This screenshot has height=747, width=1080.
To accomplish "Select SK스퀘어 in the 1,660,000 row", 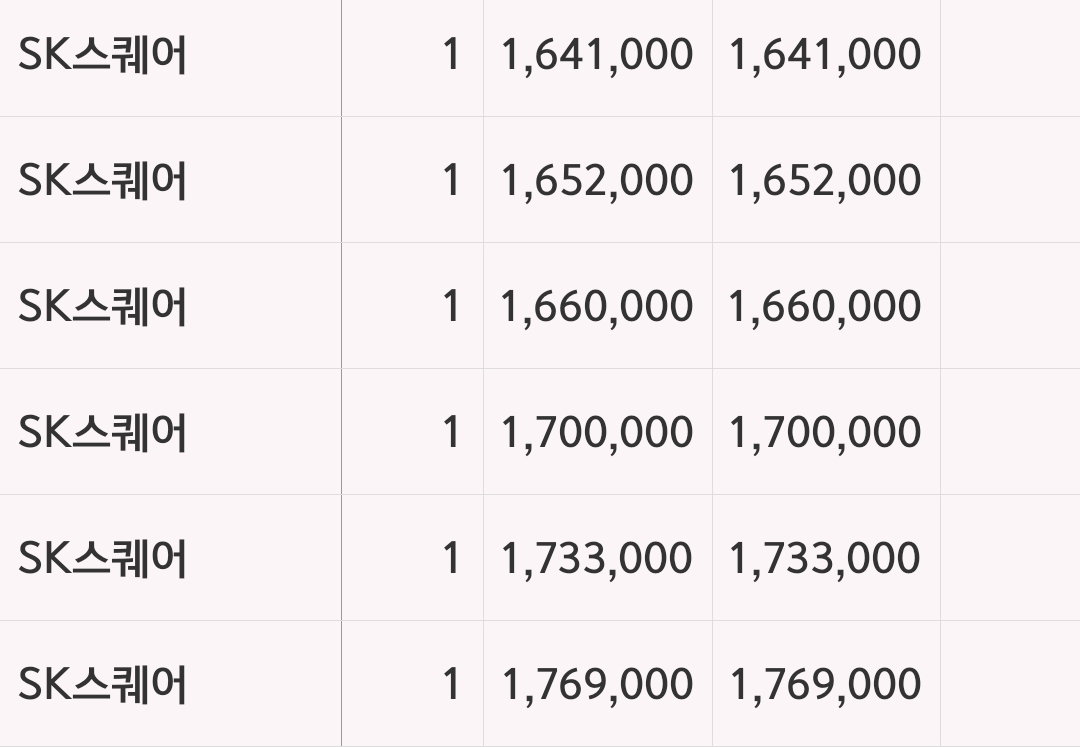I will [103, 307].
